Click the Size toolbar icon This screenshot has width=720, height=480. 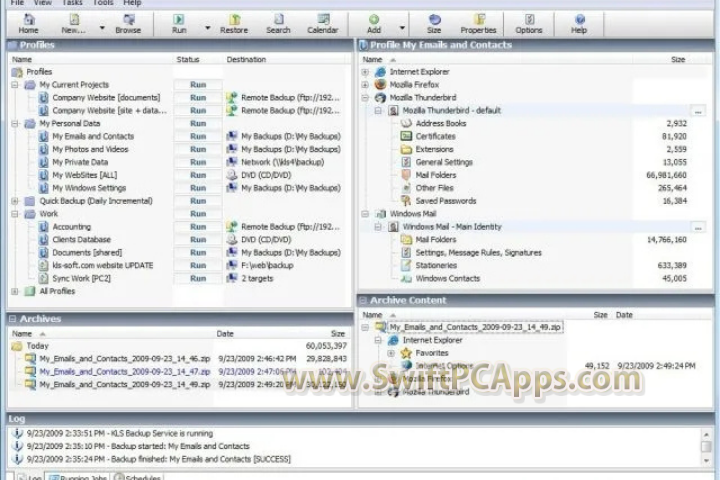pyautogui.click(x=434, y=24)
